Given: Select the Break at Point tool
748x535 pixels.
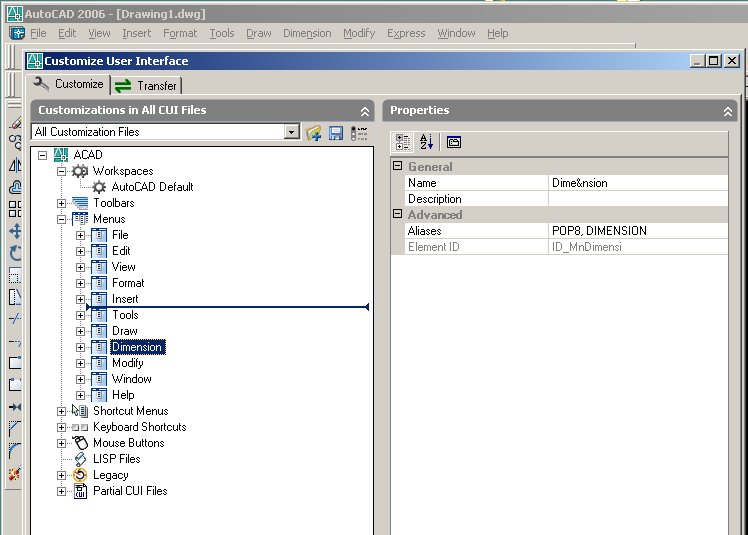Looking at the screenshot, I should [15, 363].
